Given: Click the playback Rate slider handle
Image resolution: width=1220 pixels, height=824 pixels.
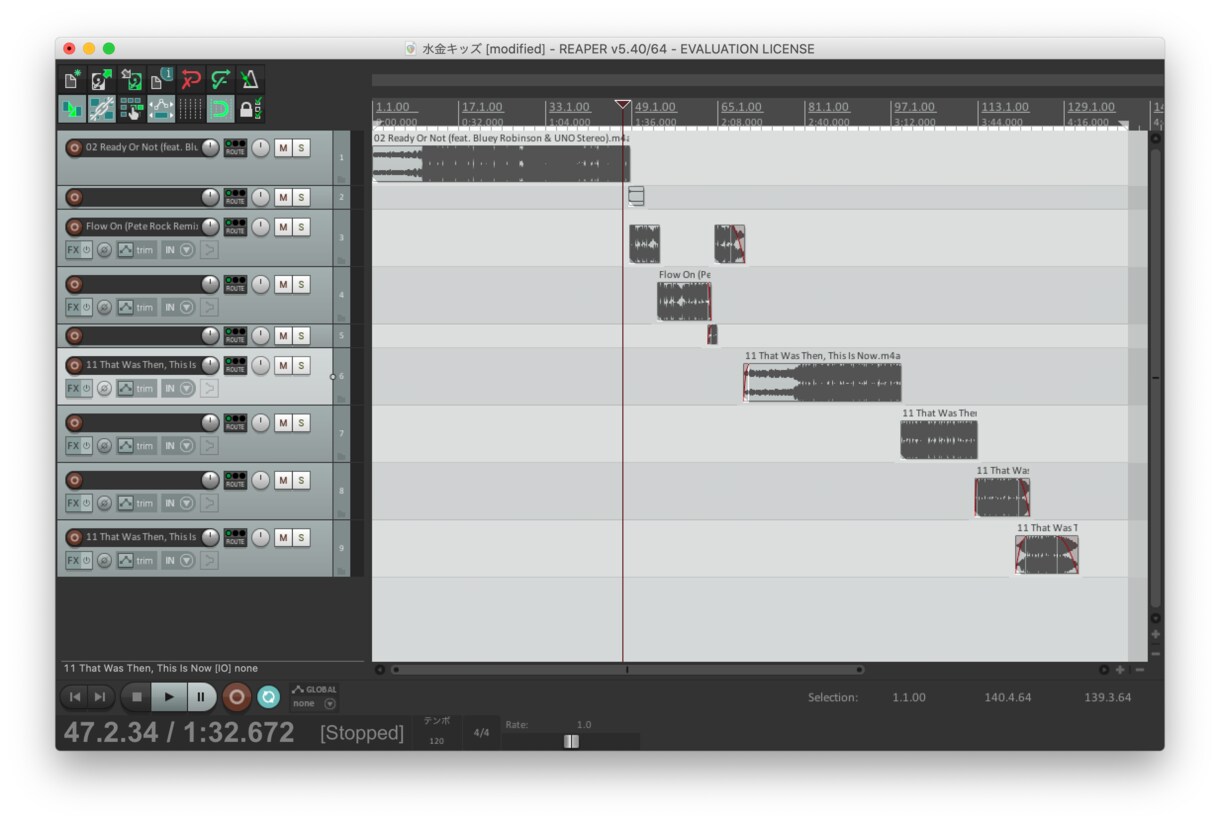Looking at the screenshot, I should point(571,741).
